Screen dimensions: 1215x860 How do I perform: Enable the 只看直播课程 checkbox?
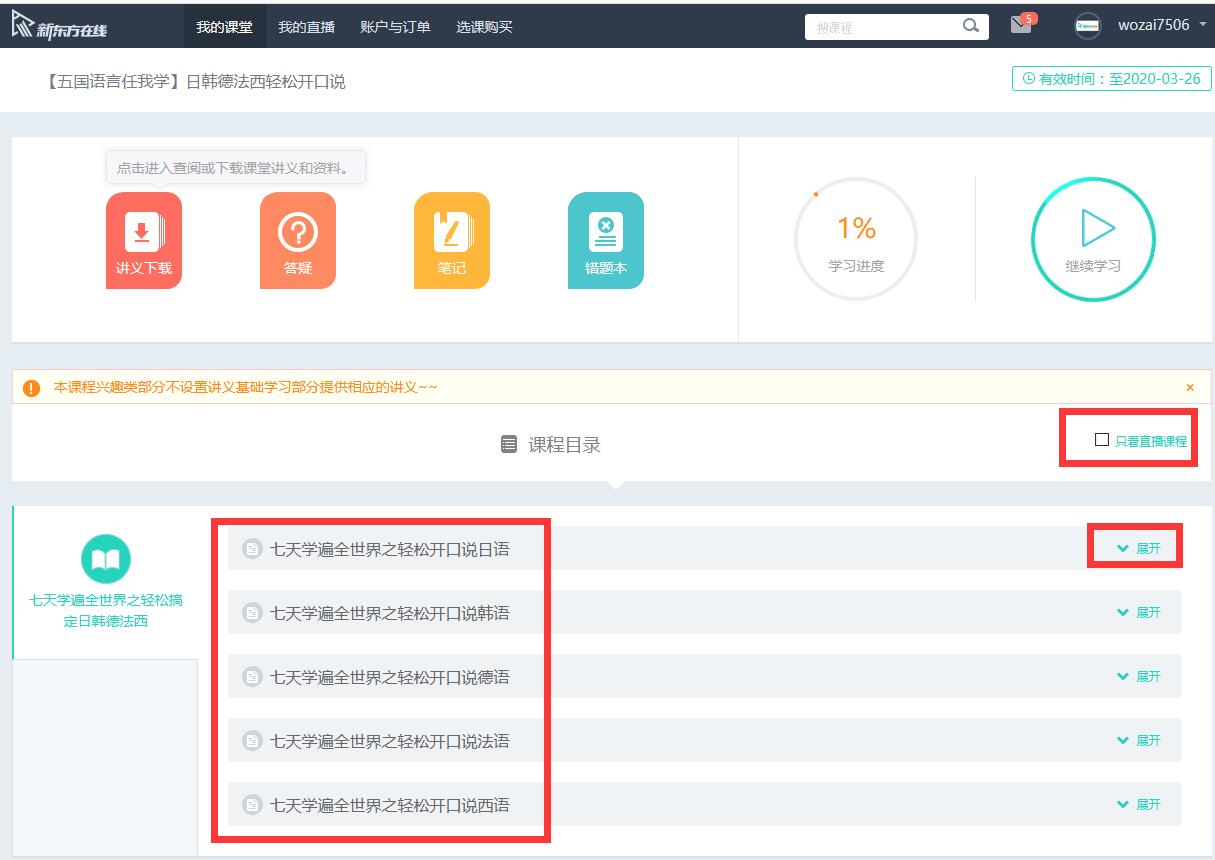point(1102,440)
